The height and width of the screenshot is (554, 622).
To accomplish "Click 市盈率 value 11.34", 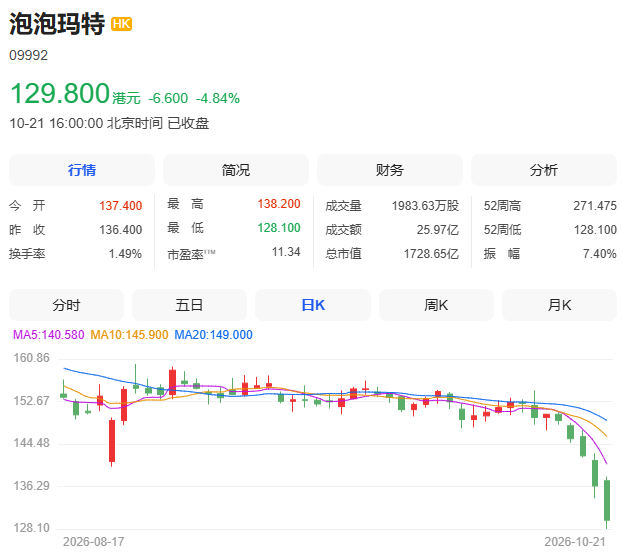I will pyautogui.click(x=286, y=252).
